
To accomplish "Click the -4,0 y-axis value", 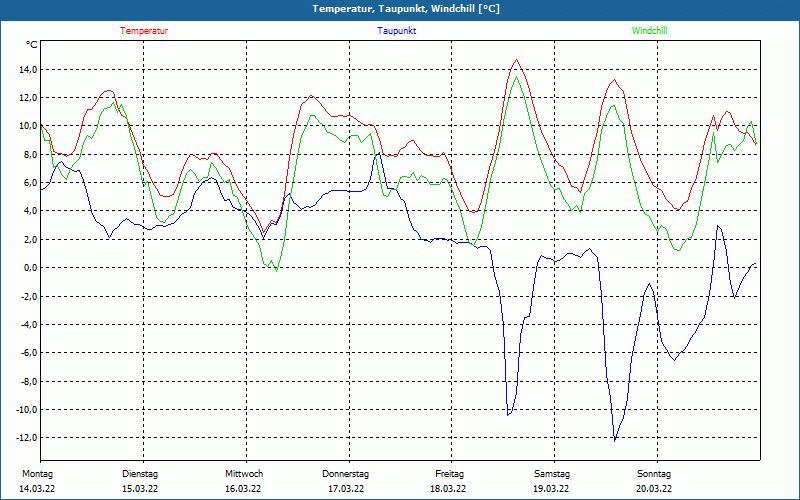I will coord(28,324).
